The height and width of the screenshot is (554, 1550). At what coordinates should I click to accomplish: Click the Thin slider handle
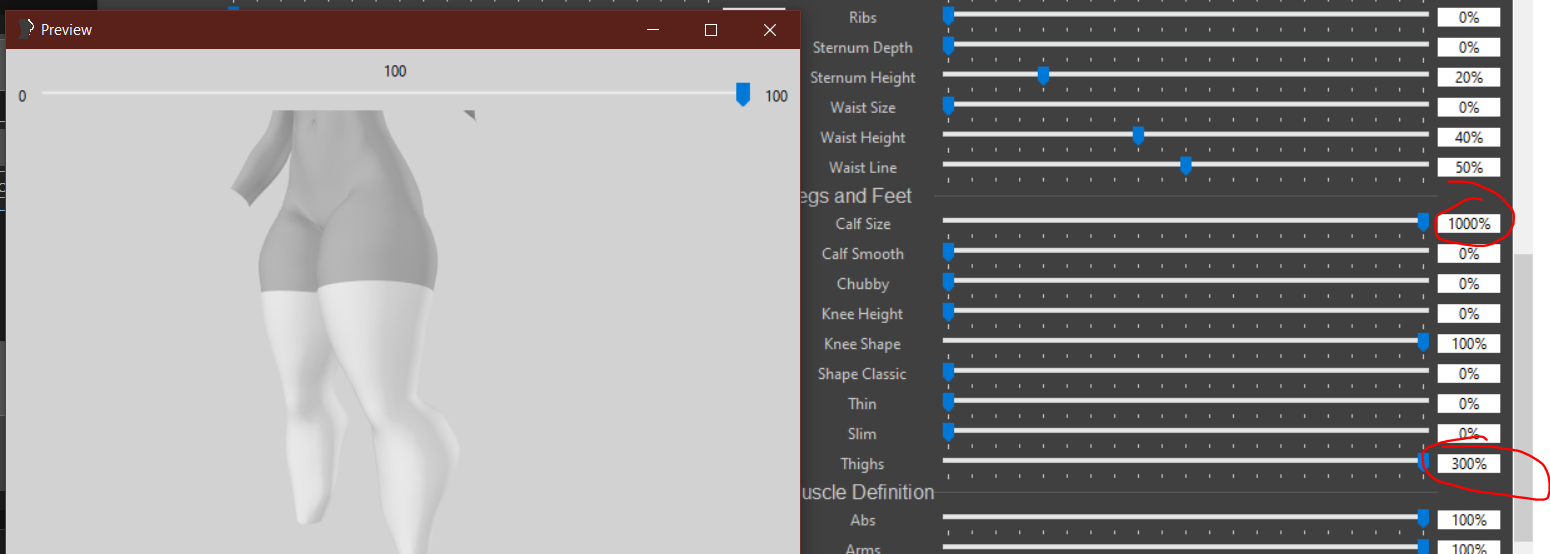[948, 402]
